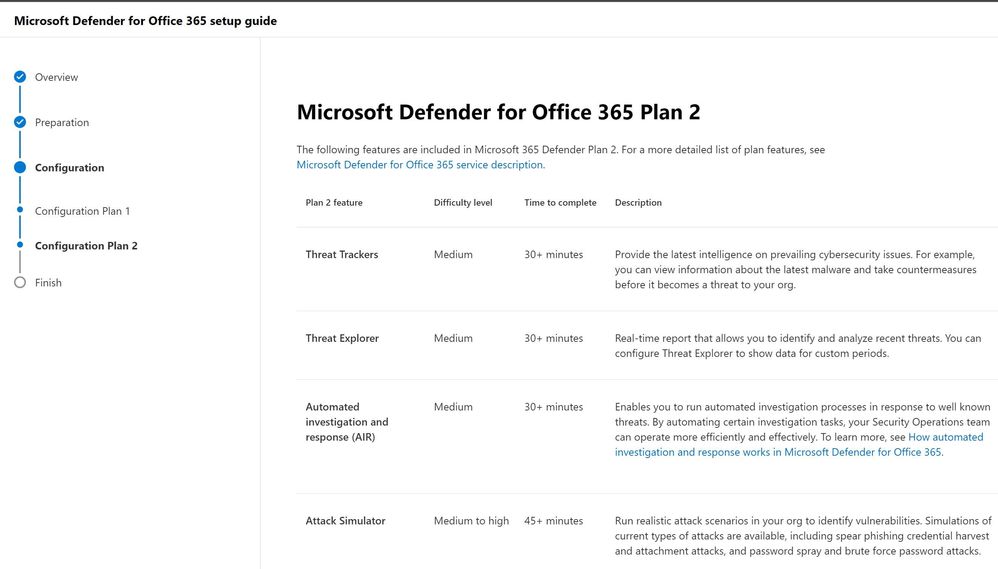
Task: Click the Finish step empty circle icon
Action: (20, 283)
